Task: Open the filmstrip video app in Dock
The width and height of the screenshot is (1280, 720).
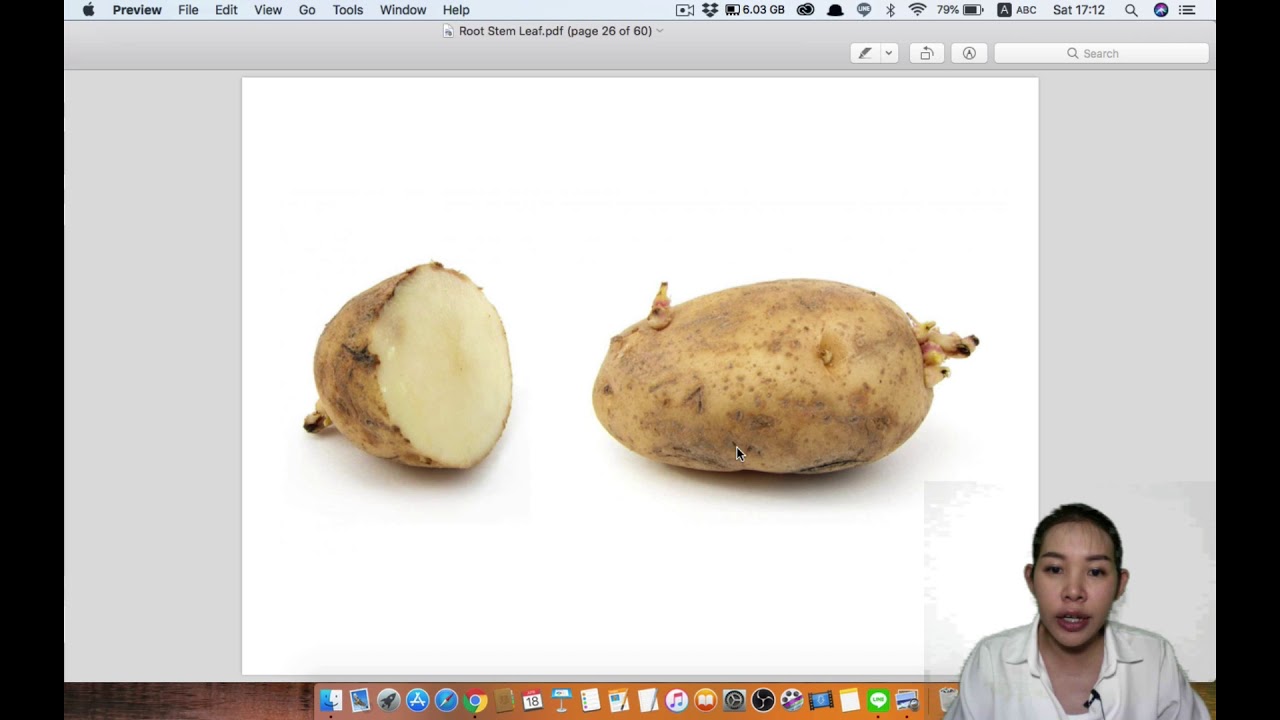Action: pos(821,701)
